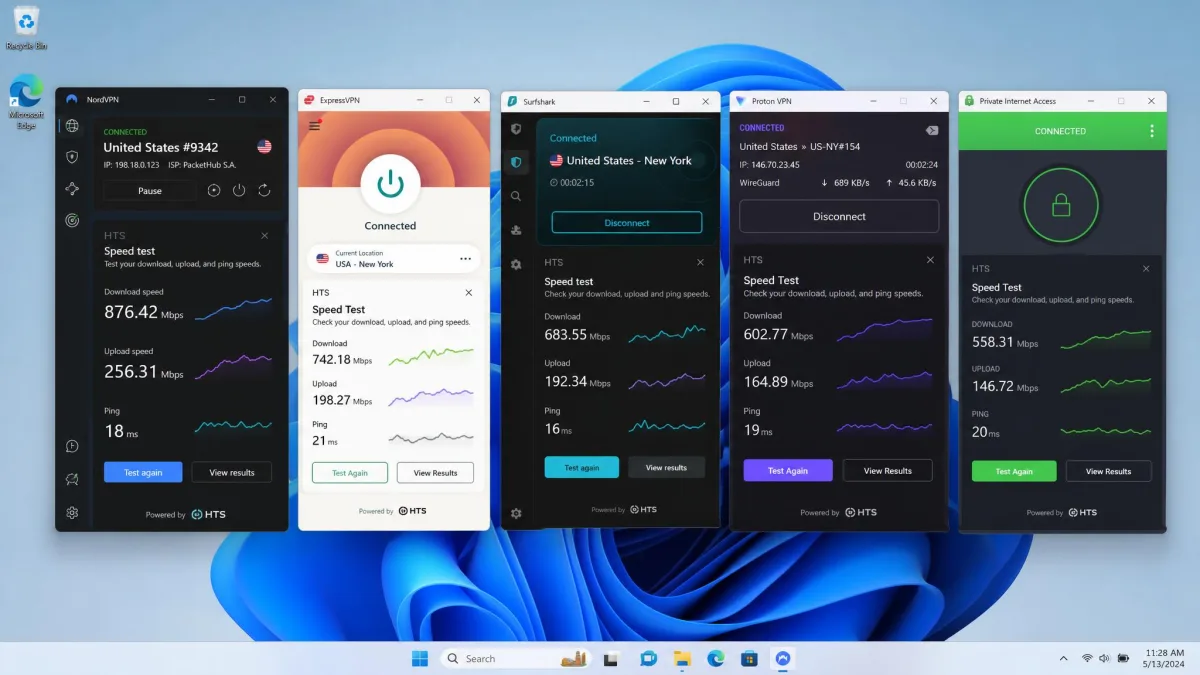
Task: Click ExpressVPN View Results button
Action: [435, 473]
